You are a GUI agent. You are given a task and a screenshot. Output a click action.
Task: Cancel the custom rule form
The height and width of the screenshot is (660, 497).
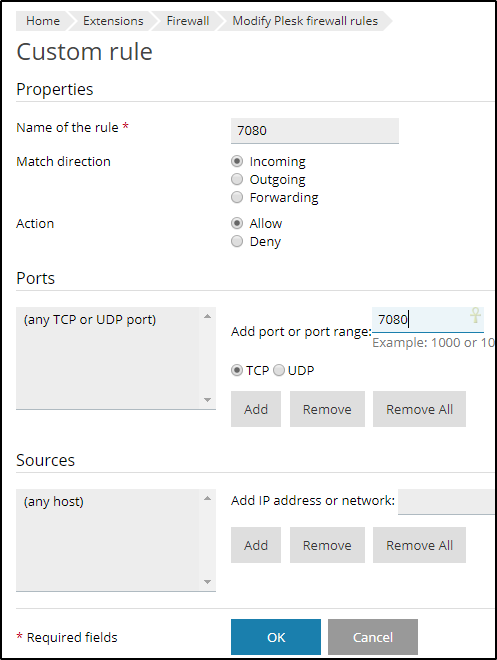coord(373,637)
